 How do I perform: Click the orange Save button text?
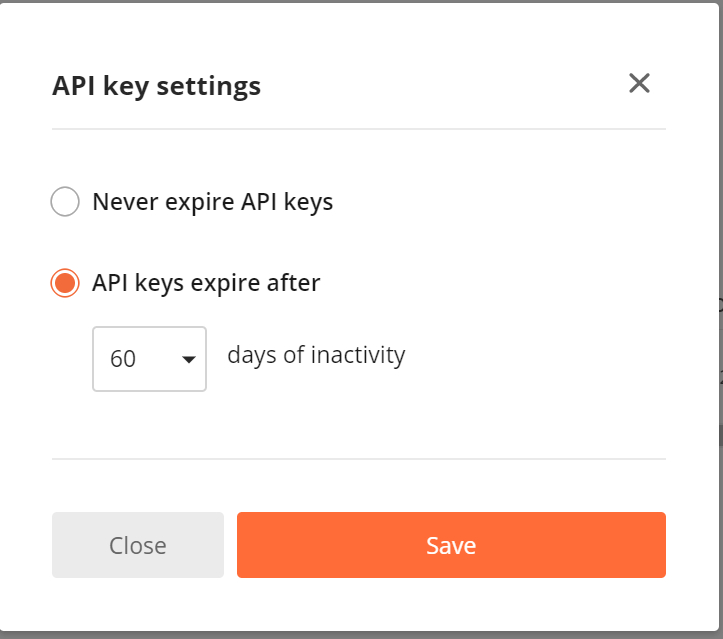(451, 545)
